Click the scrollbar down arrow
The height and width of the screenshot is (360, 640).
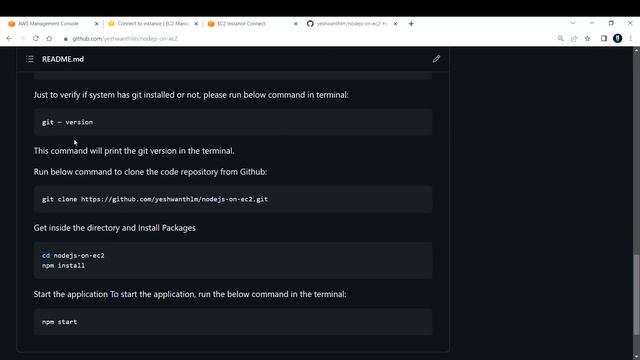[x=636, y=356]
